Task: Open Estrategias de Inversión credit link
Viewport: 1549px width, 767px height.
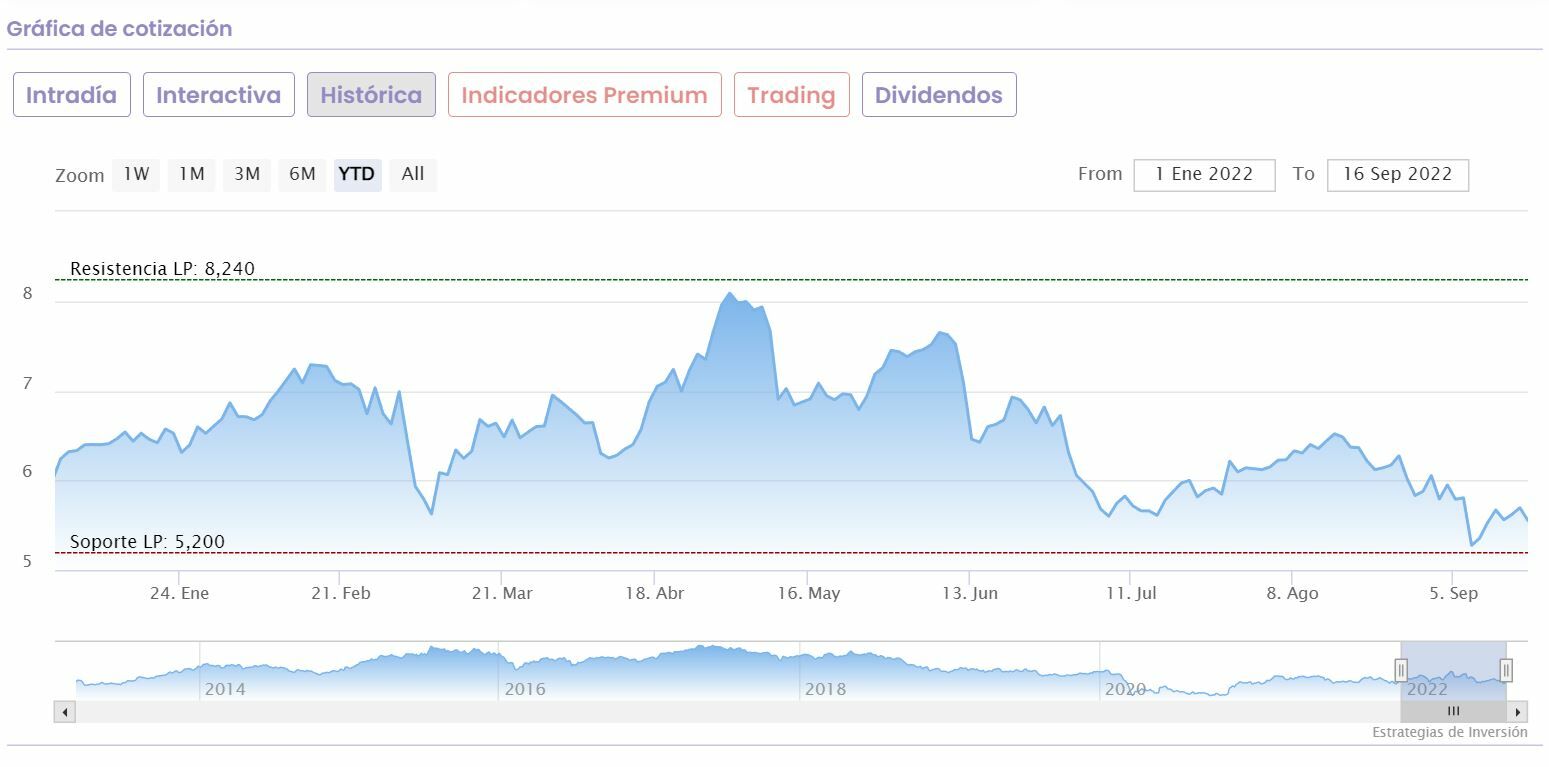Action: point(1449,733)
